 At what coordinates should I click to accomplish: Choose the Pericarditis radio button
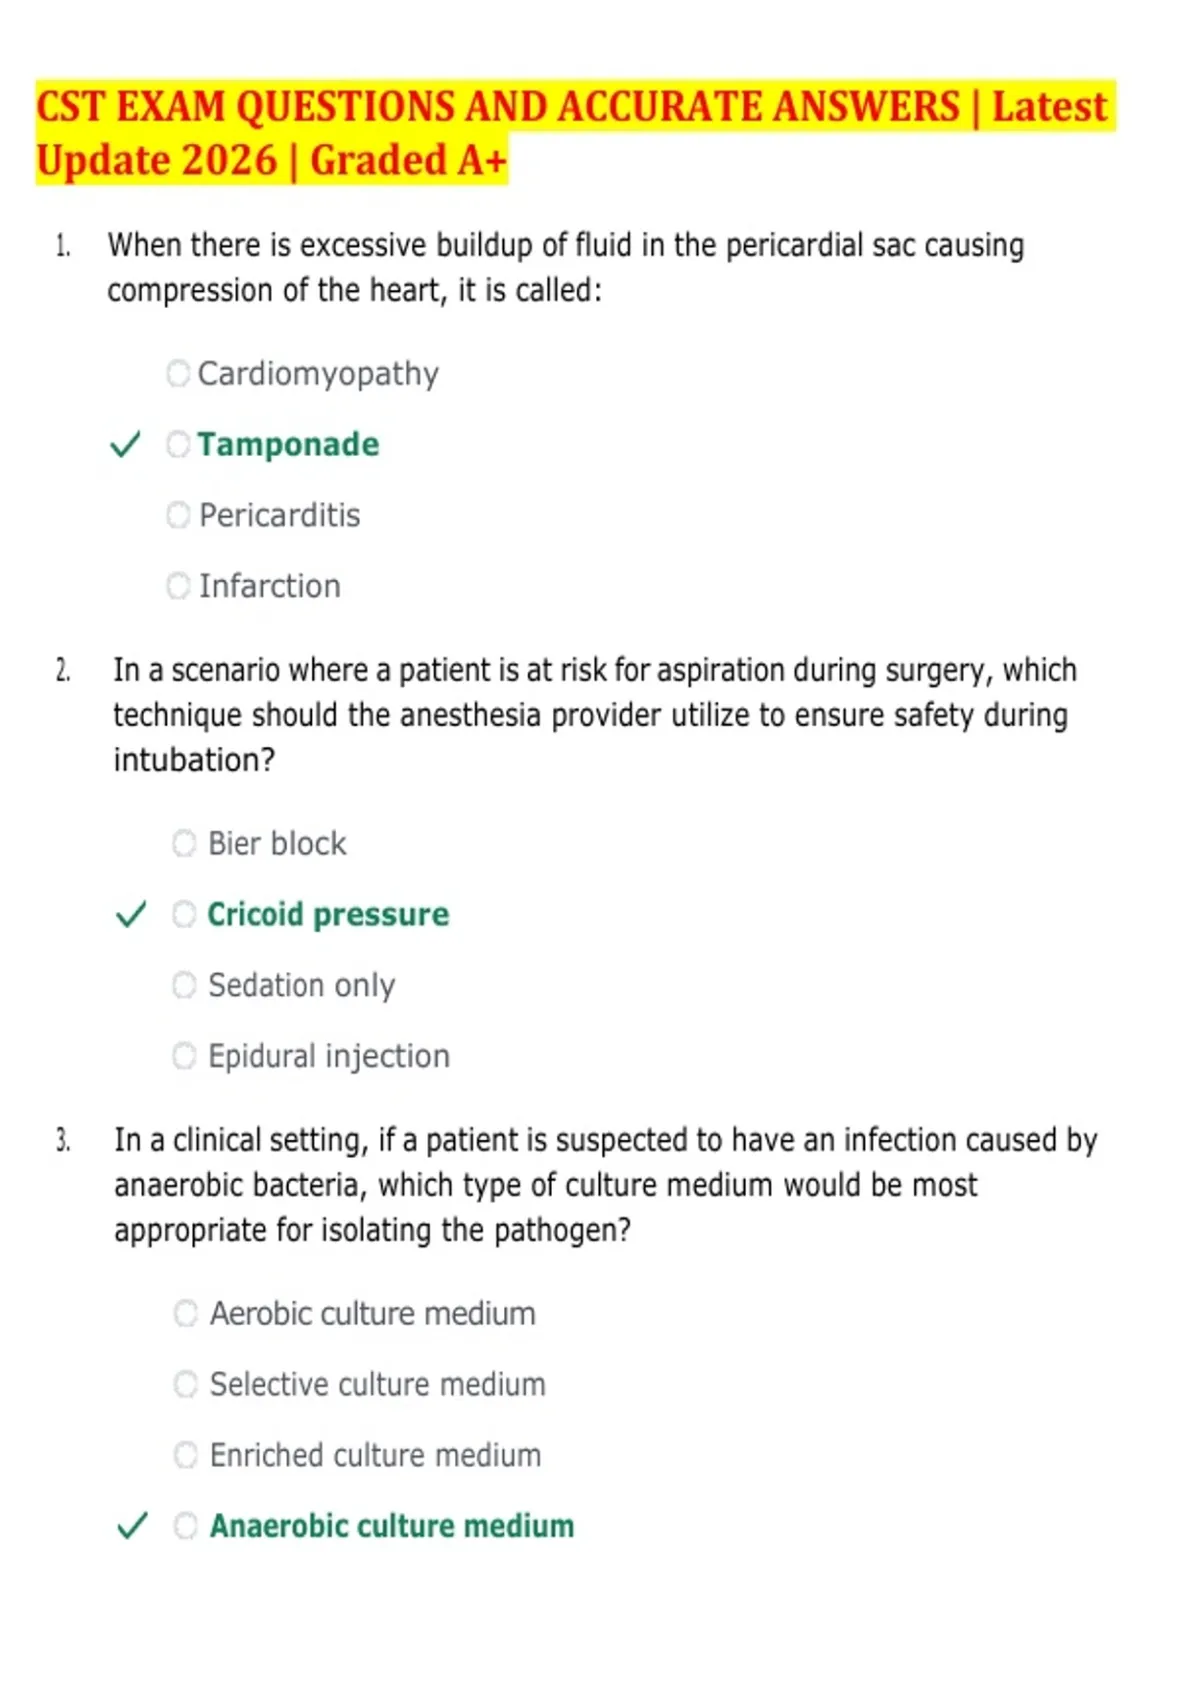(x=178, y=515)
